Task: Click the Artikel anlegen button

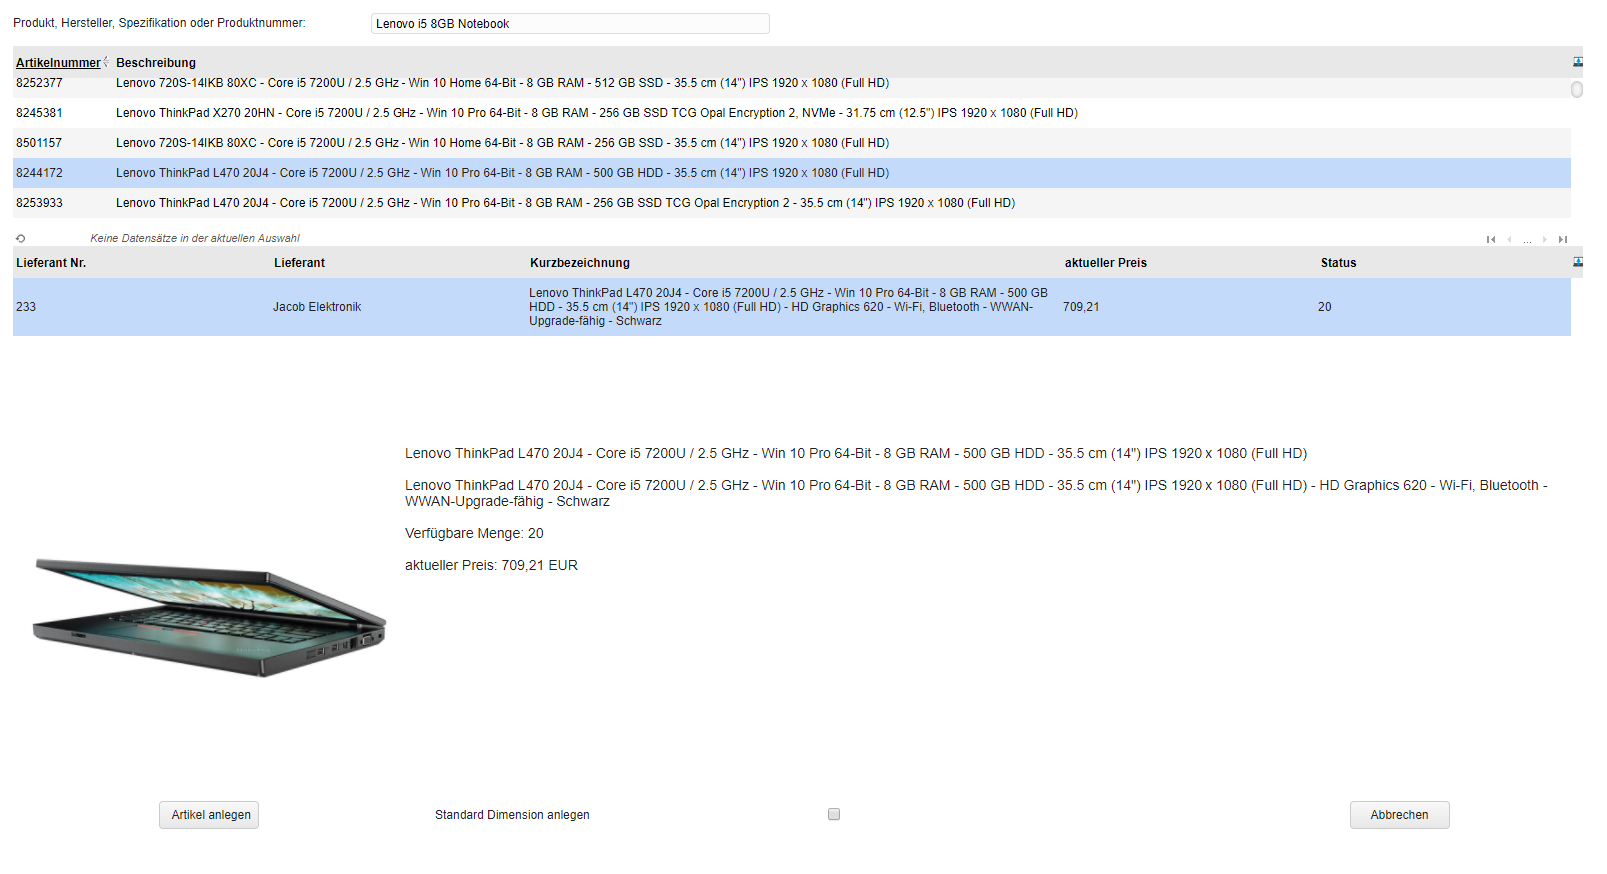Action: coord(209,815)
